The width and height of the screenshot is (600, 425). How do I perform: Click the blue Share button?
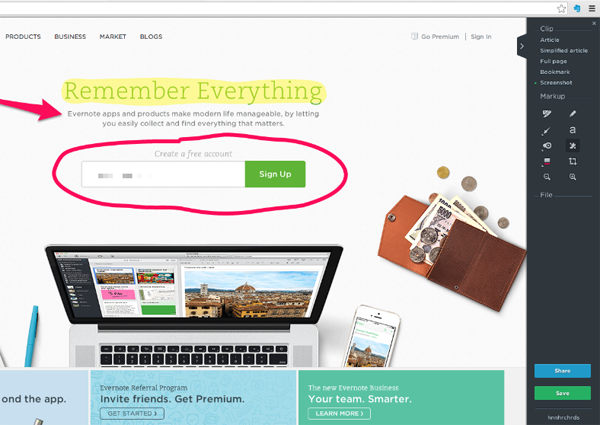[562, 371]
